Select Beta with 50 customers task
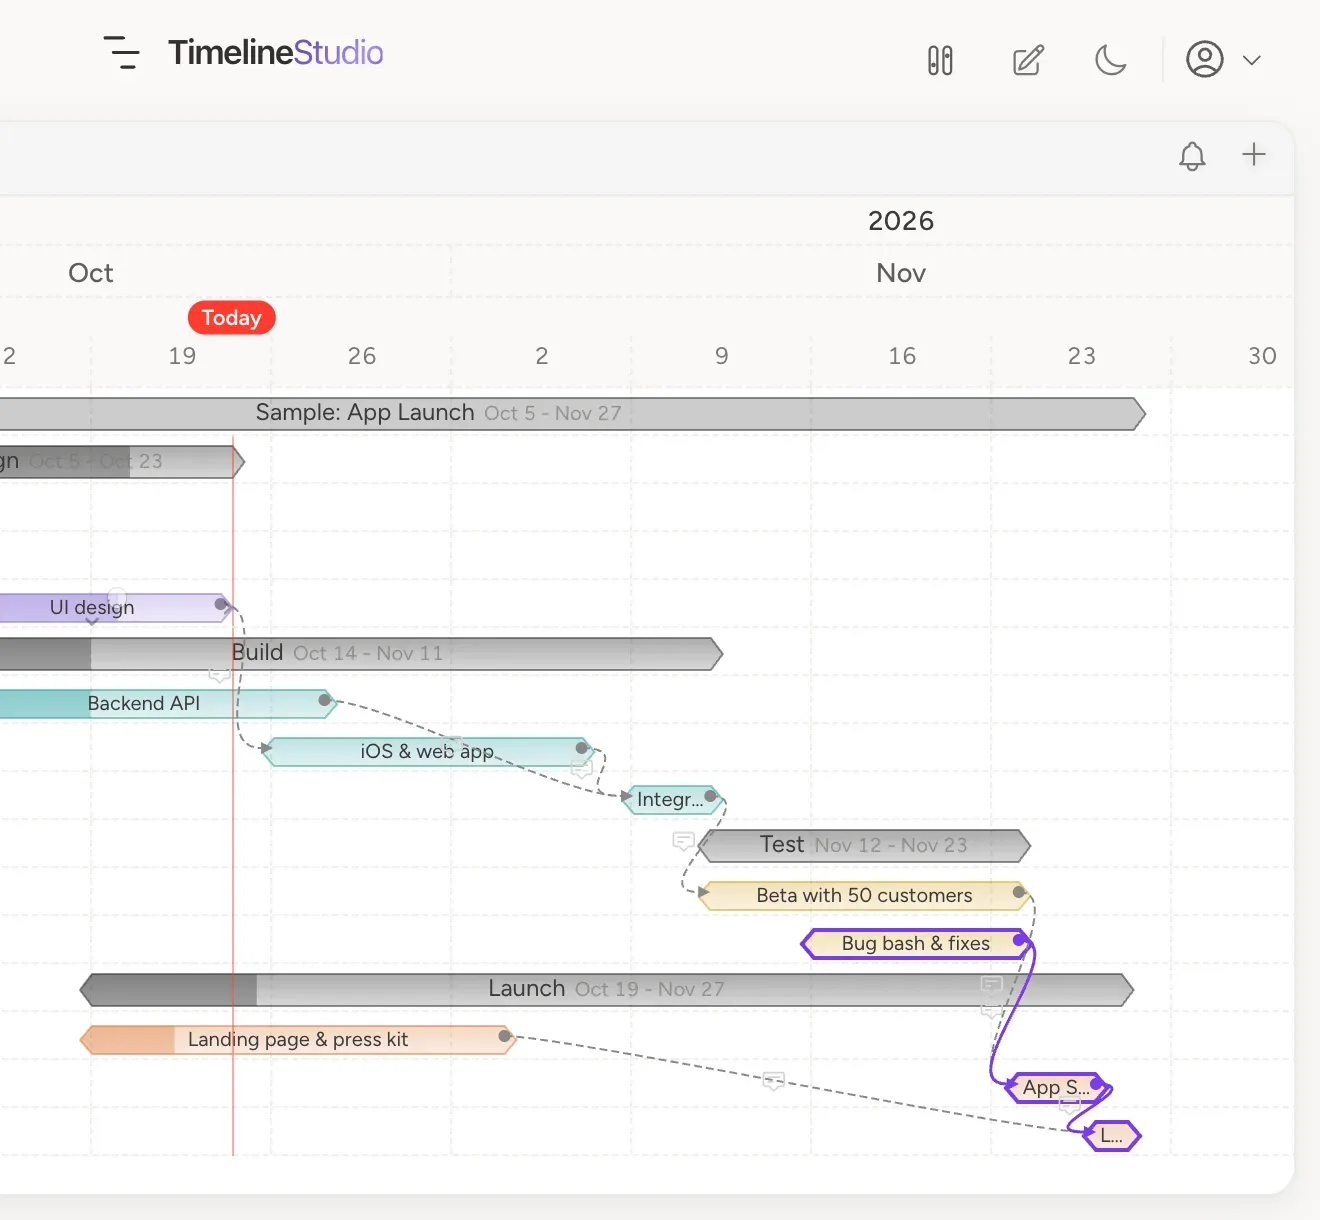 pos(864,895)
